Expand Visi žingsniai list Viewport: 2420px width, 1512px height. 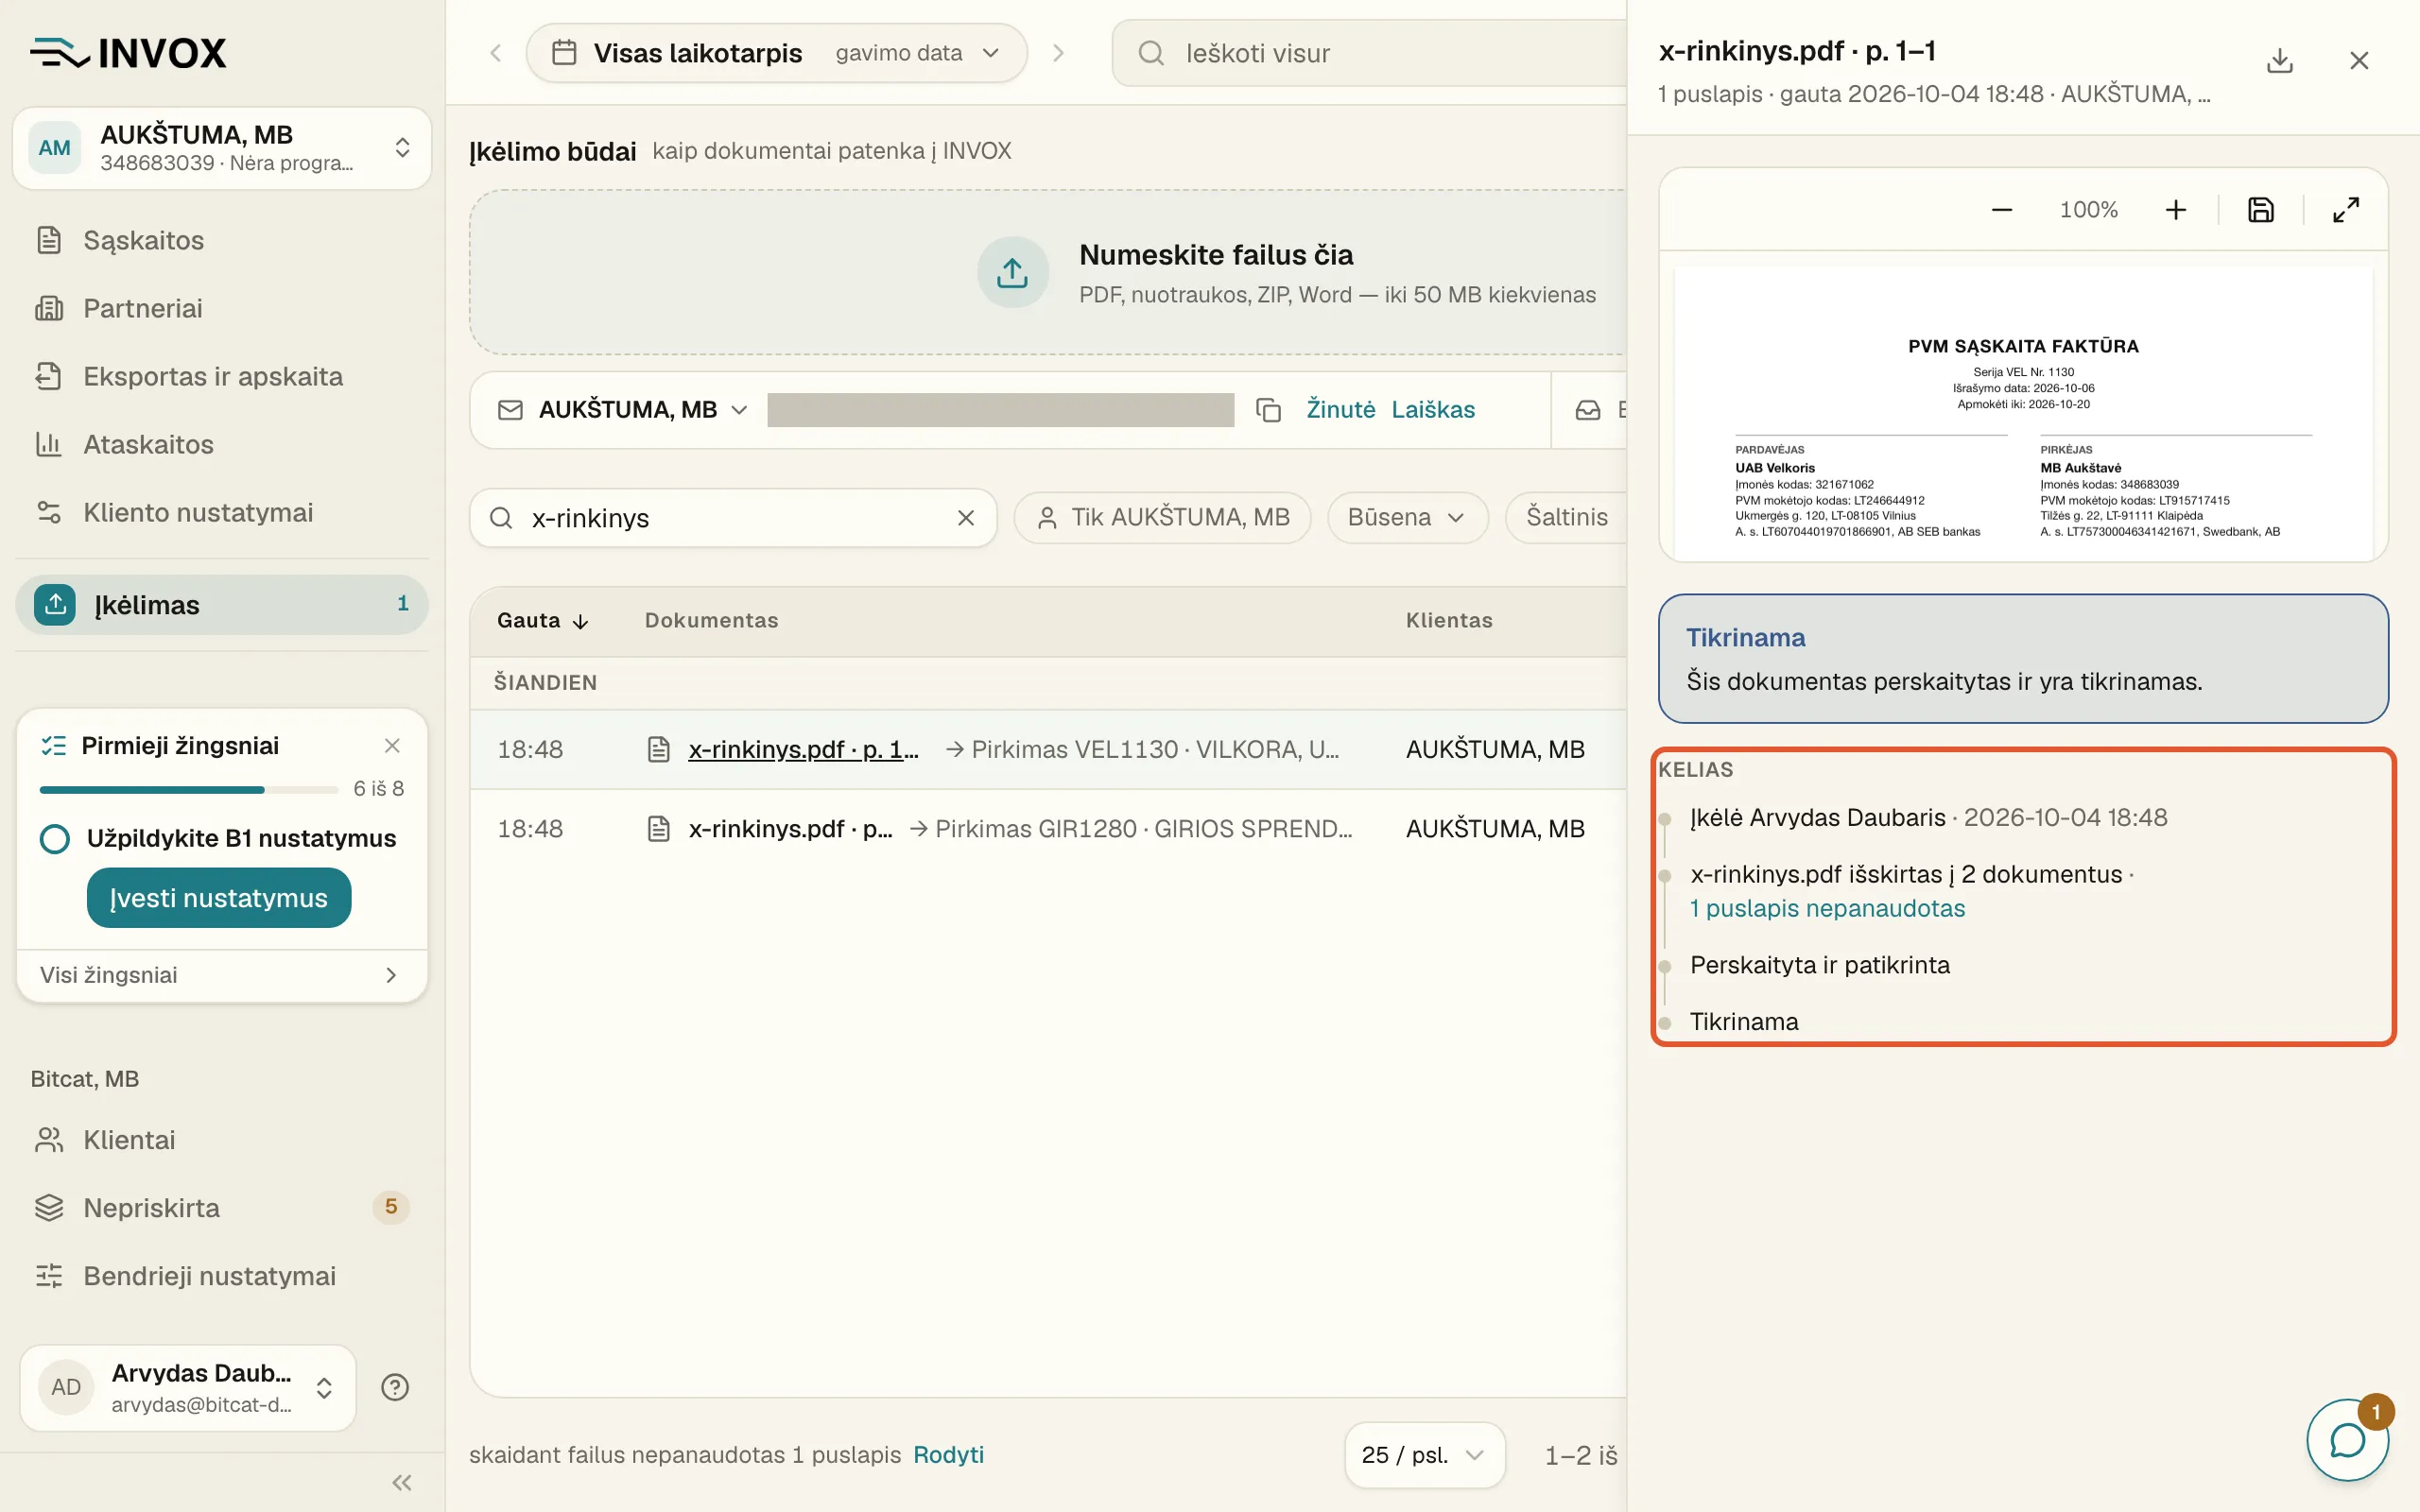point(222,975)
